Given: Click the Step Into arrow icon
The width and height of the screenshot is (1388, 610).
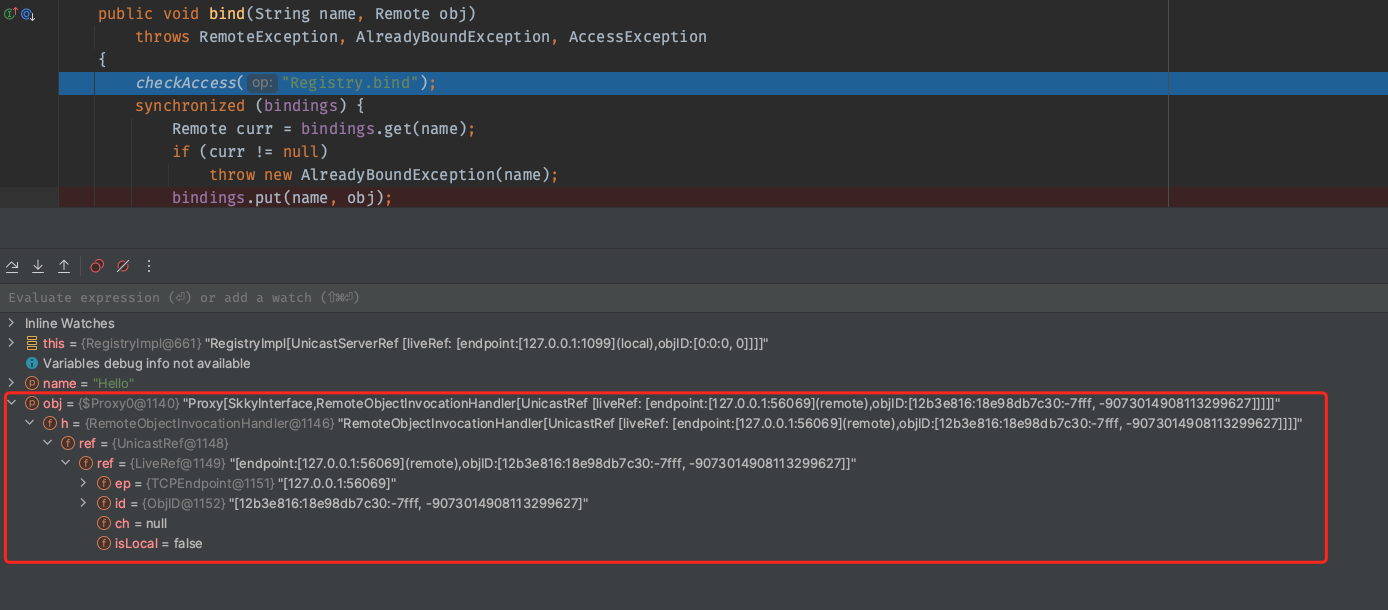Looking at the screenshot, I should tap(38, 266).
